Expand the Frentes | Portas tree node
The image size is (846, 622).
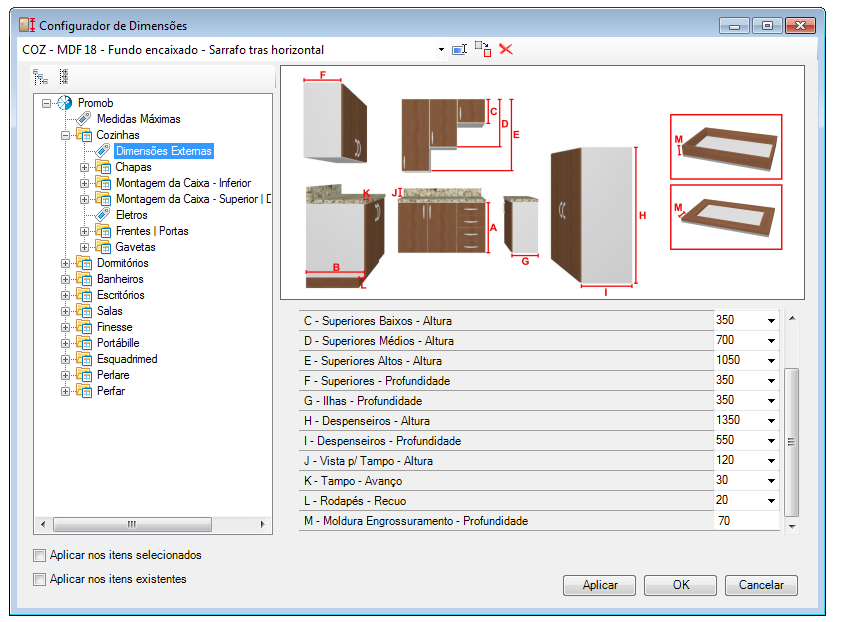click(84, 231)
